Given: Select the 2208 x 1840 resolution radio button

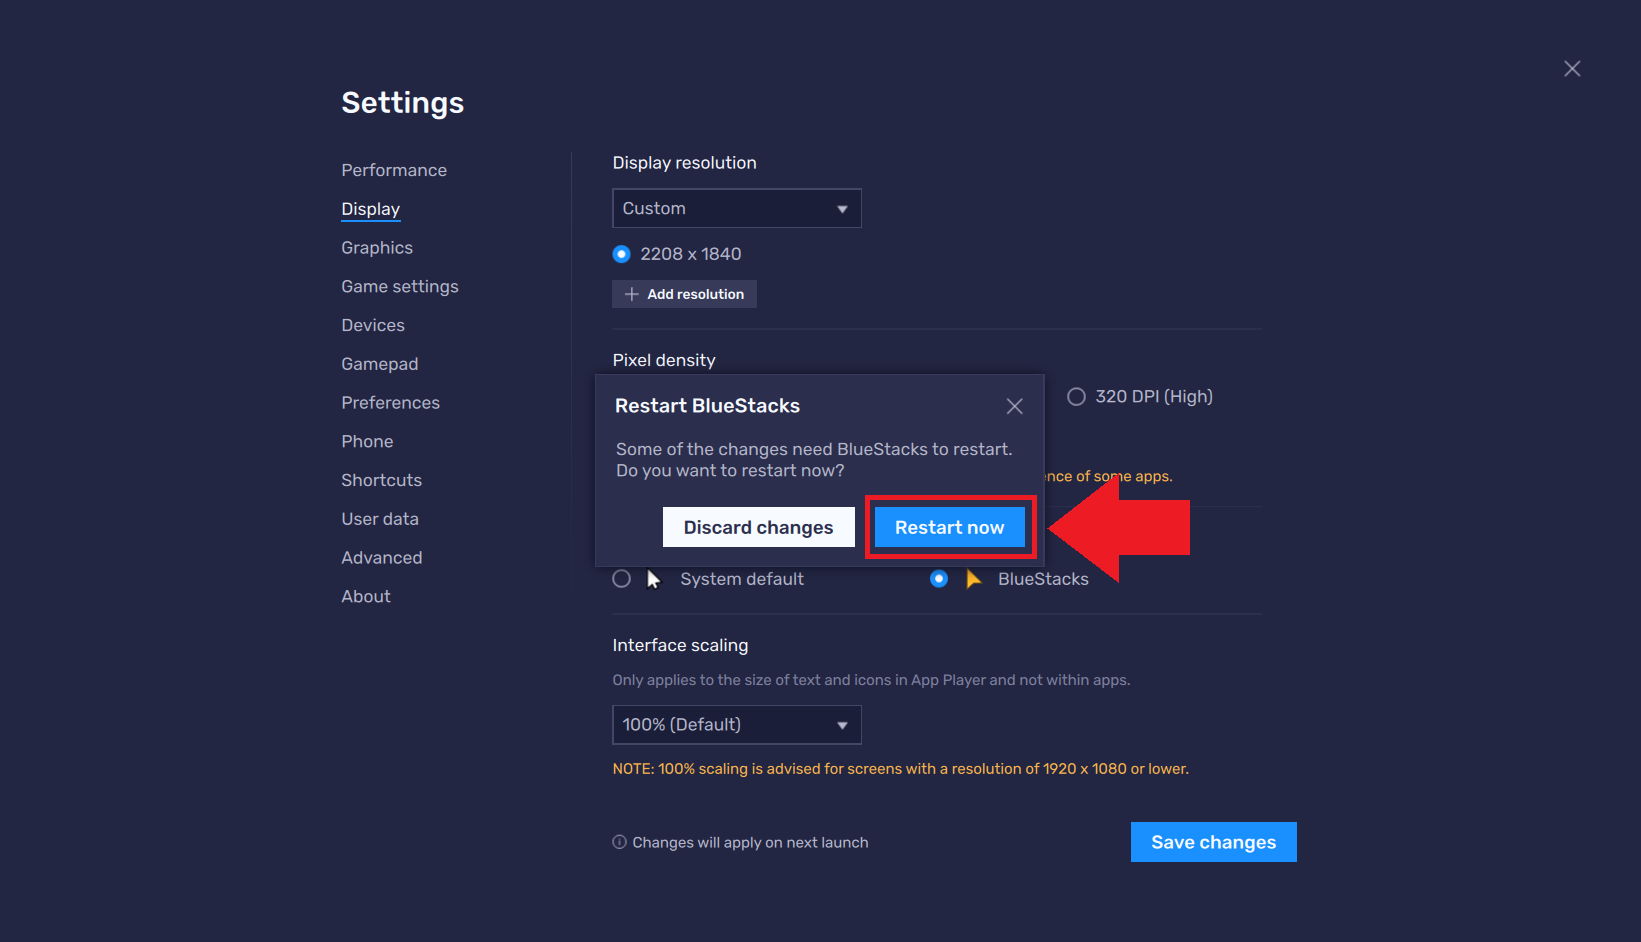Looking at the screenshot, I should pyautogui.click(x=621, y=253).
